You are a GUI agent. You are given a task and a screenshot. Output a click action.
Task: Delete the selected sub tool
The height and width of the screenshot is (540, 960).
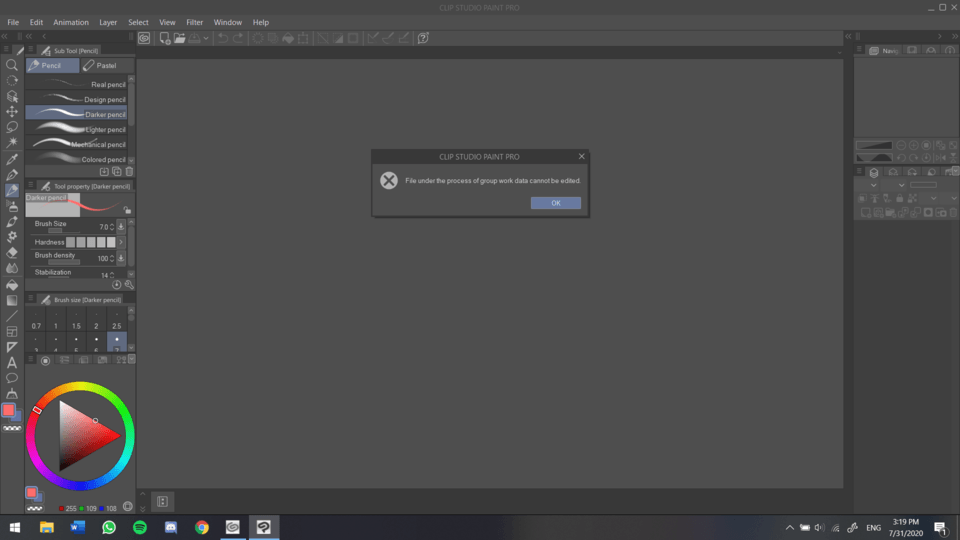(129, 172)
